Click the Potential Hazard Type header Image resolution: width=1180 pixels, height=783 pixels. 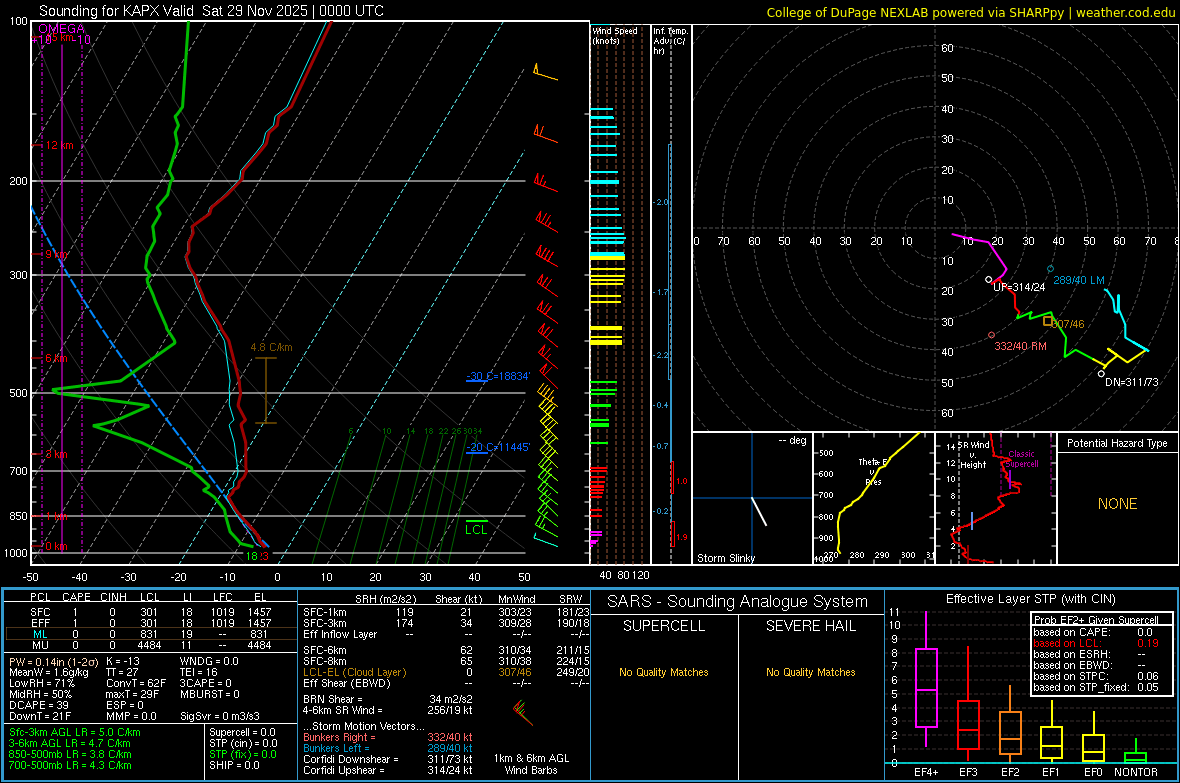click(1117, 443)
